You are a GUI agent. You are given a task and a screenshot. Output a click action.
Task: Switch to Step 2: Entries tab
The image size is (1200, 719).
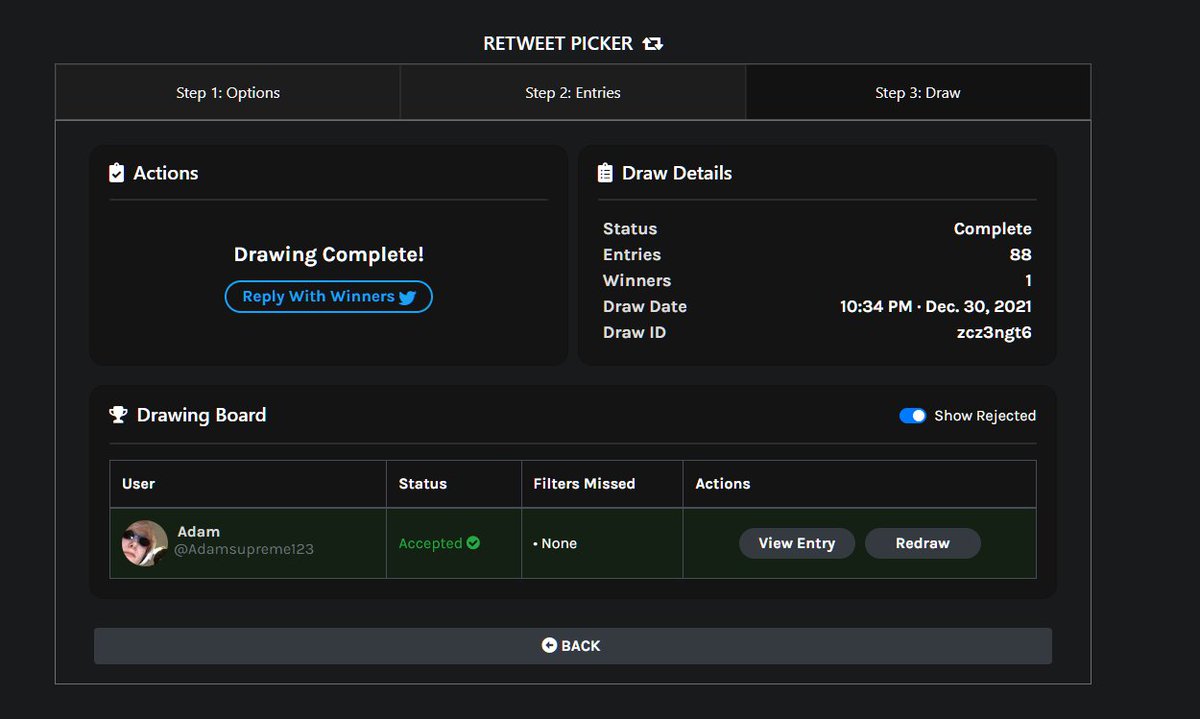573,93
